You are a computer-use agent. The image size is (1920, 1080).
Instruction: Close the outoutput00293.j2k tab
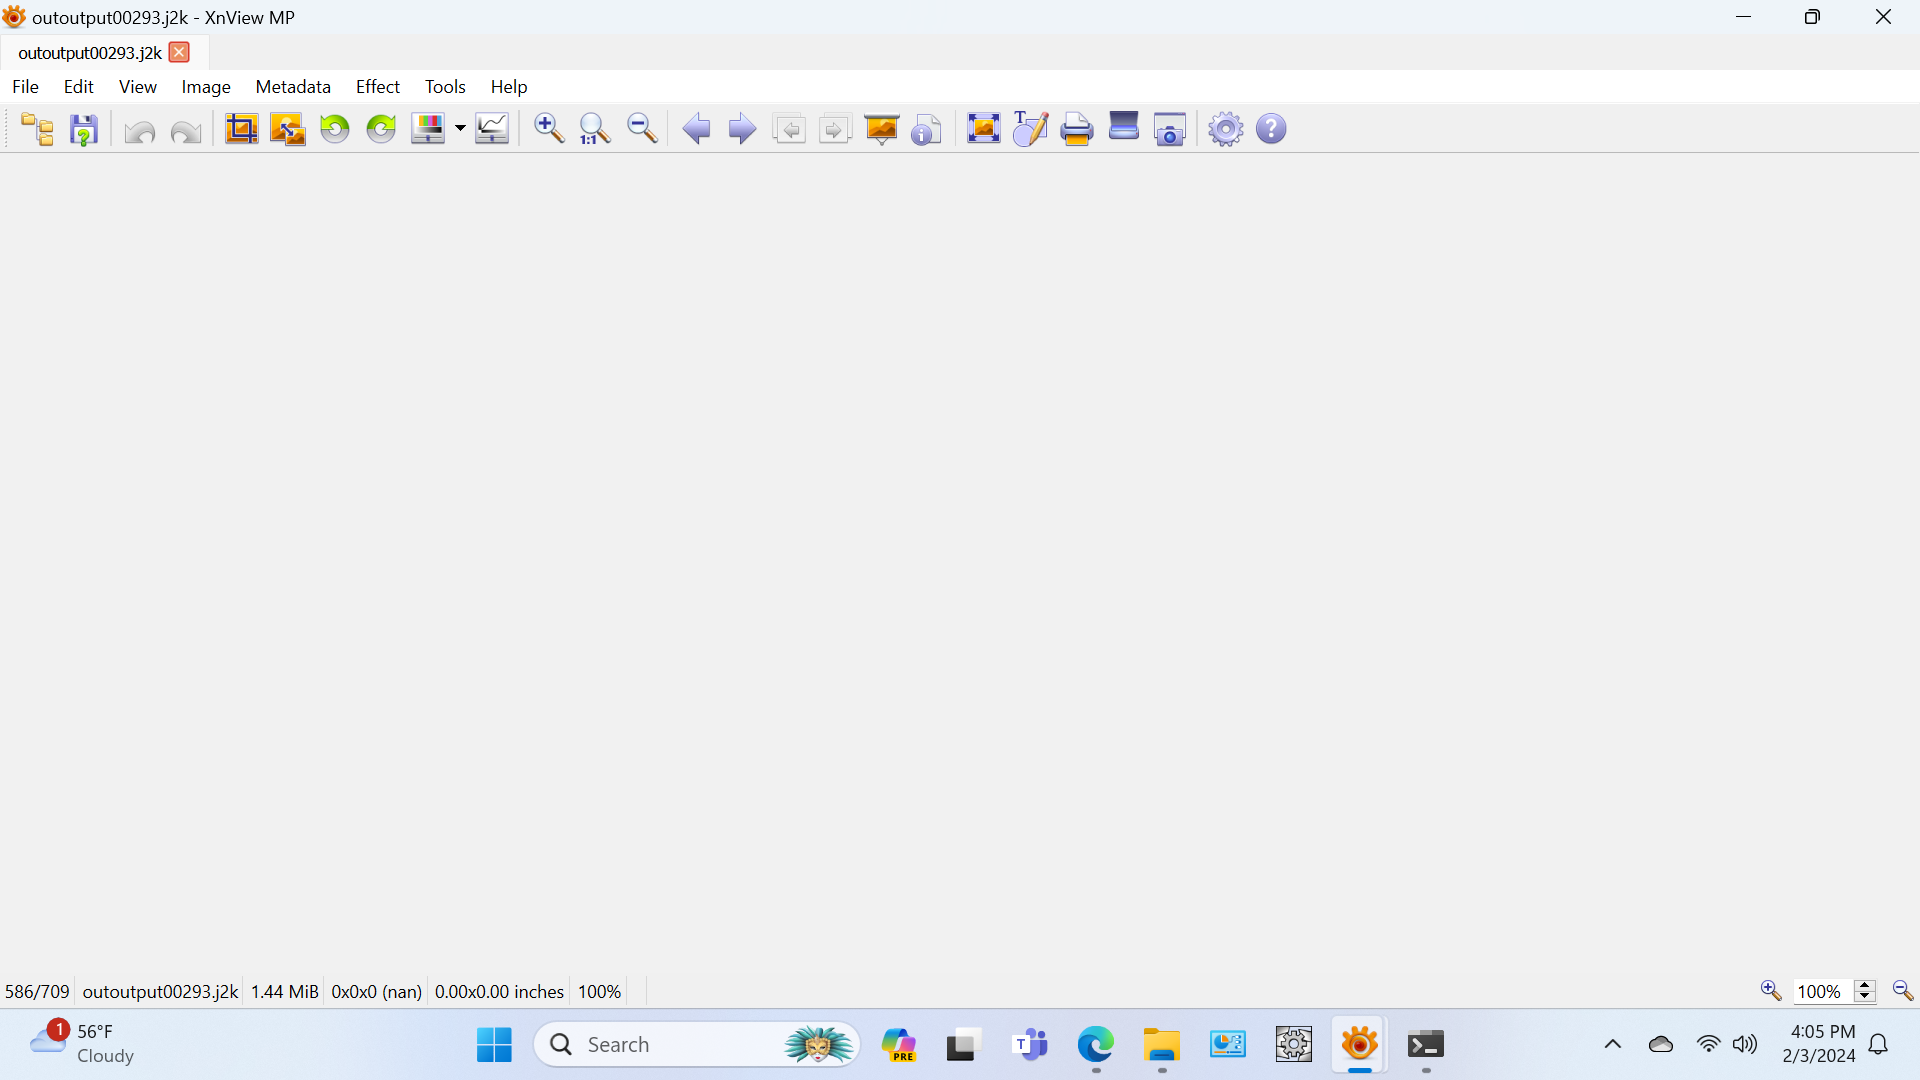179,53
